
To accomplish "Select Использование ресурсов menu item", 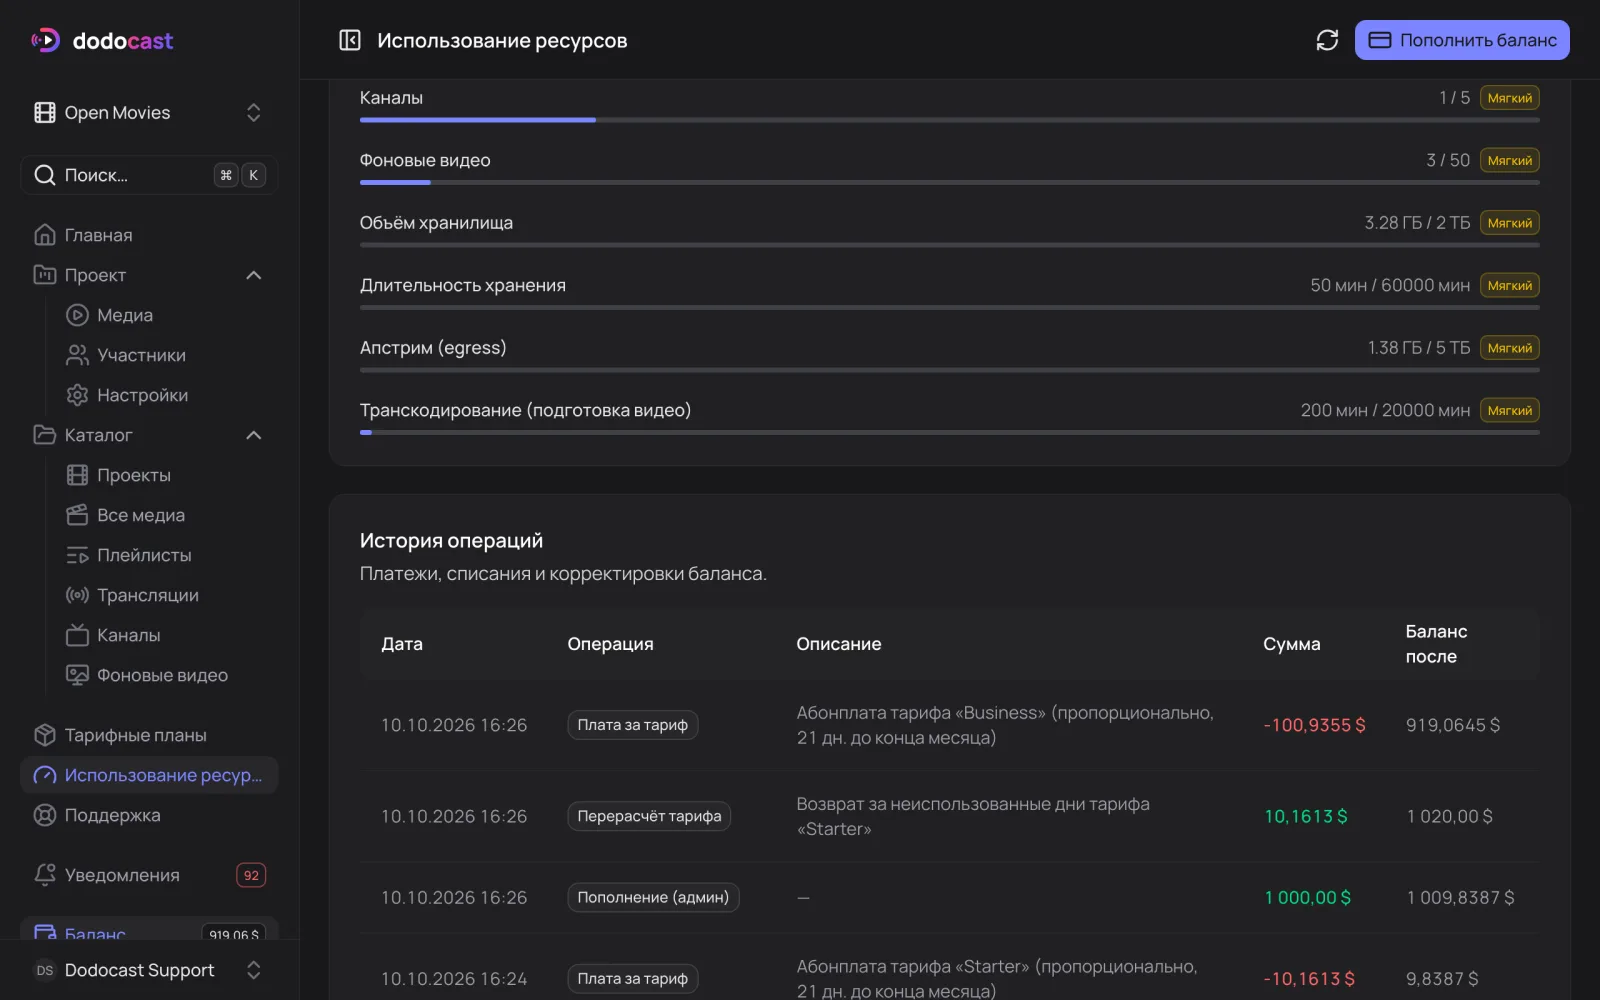I will point(149,775).
